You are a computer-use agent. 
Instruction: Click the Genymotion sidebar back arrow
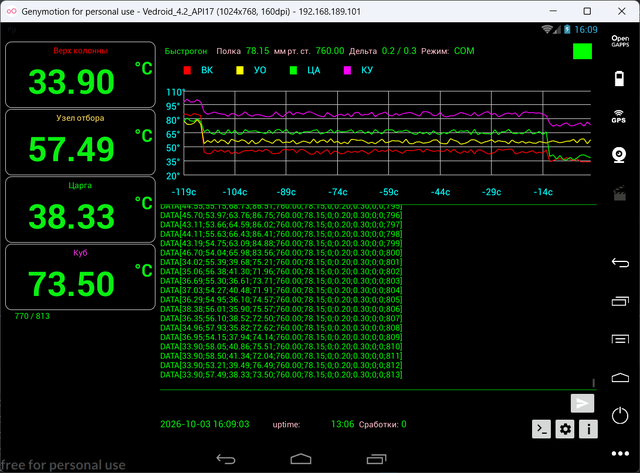(620, 262)
